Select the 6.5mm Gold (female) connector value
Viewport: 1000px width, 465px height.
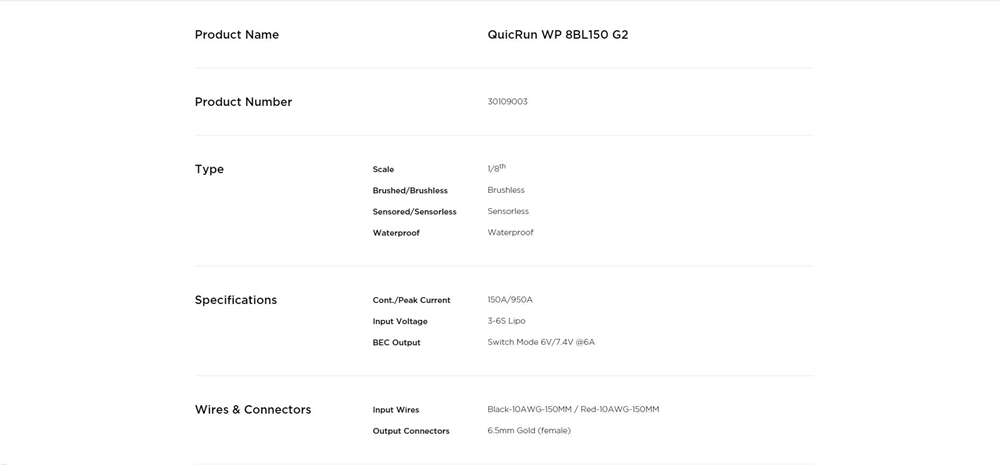pos(529,431)
